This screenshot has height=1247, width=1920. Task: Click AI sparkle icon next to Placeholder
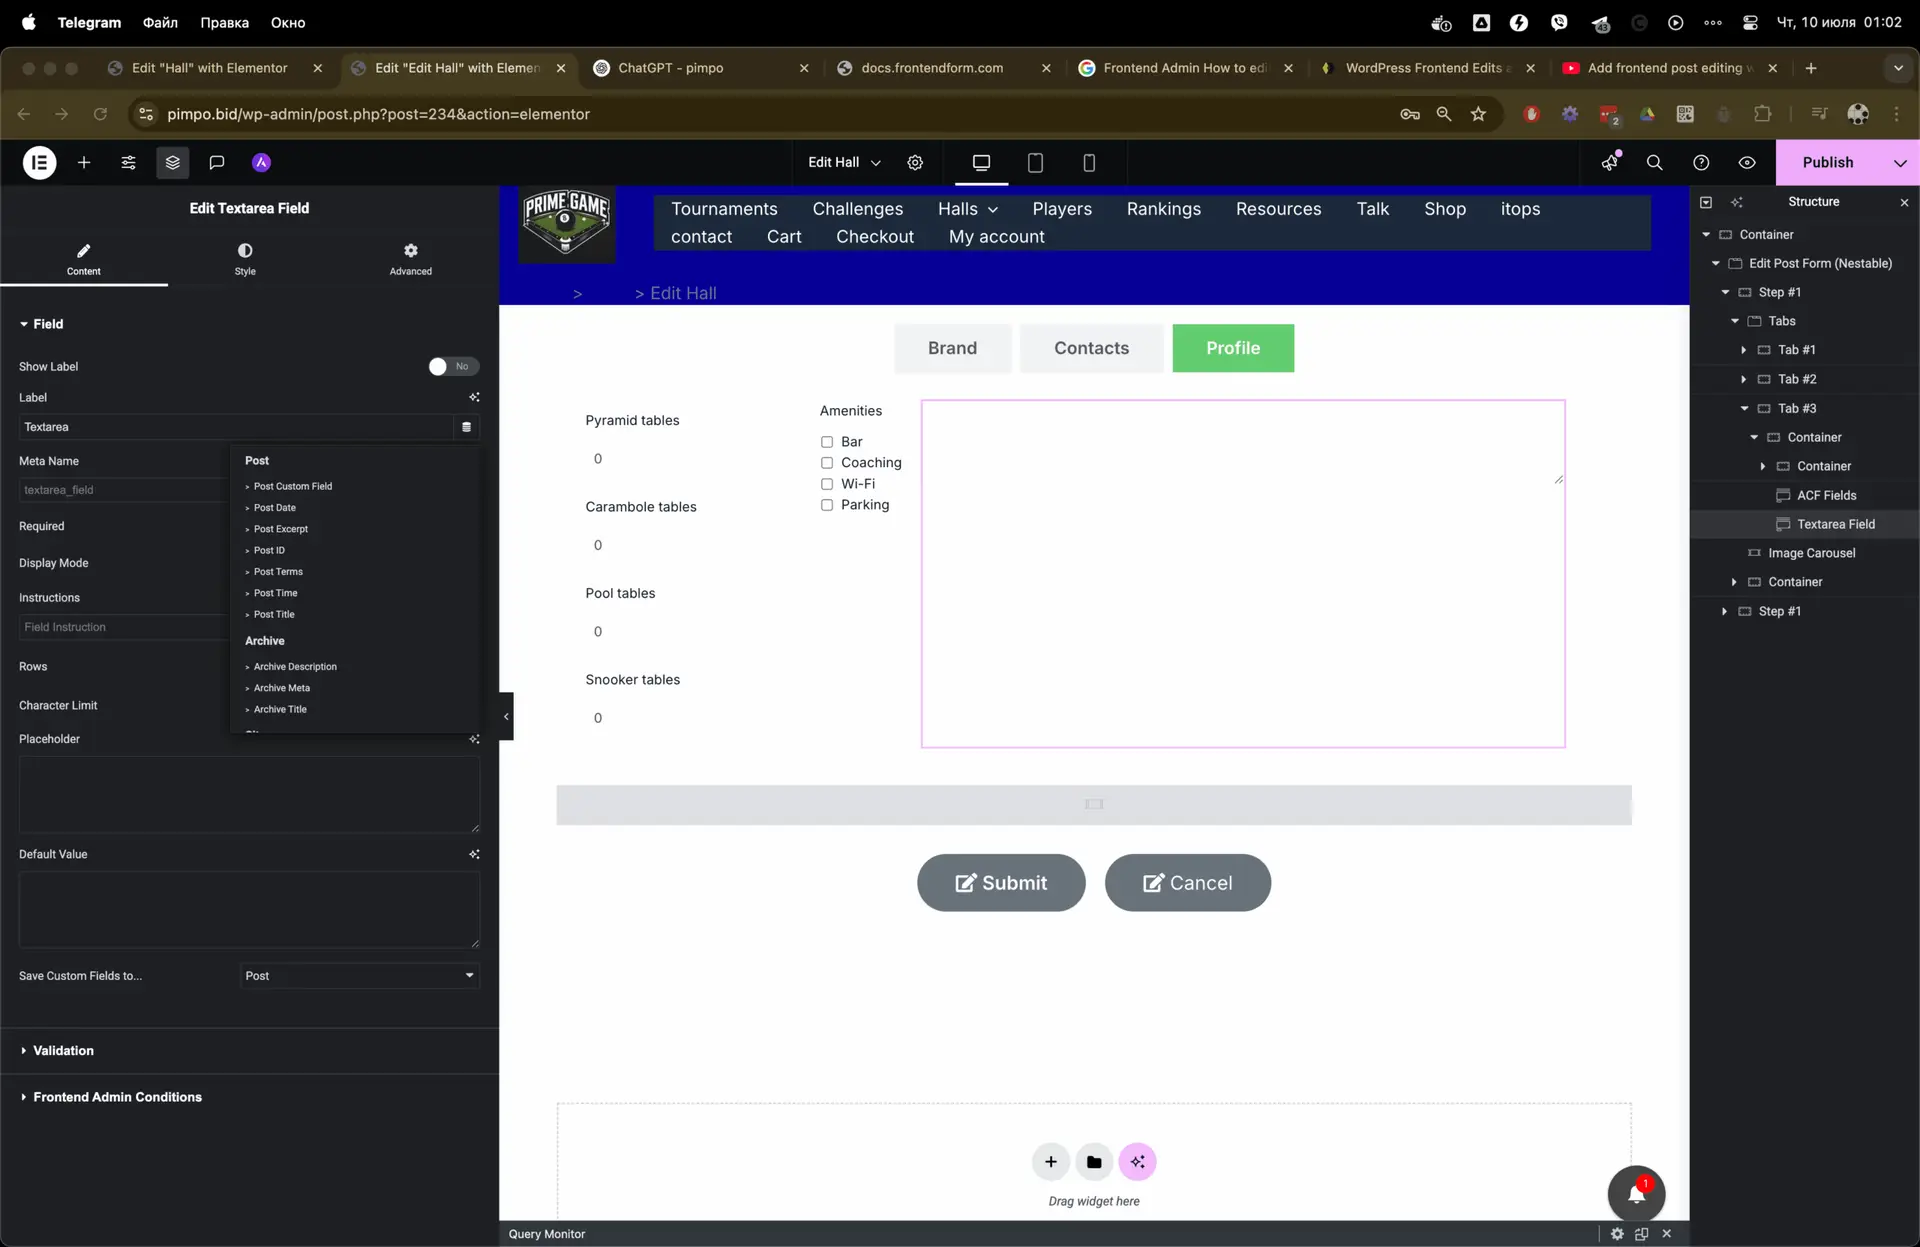(x=474, y=739)
